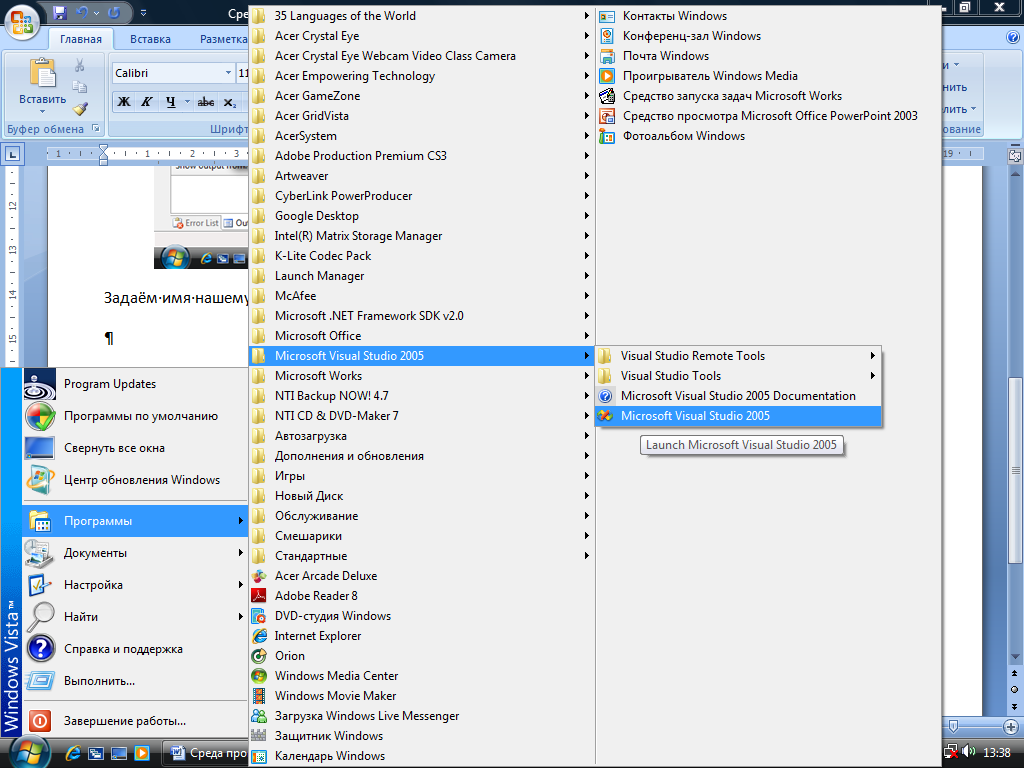1024x768 pixels.
Task: Launch Microsoft Visual Studio 2005 from the submenu
Action: (x=738, y=416)
